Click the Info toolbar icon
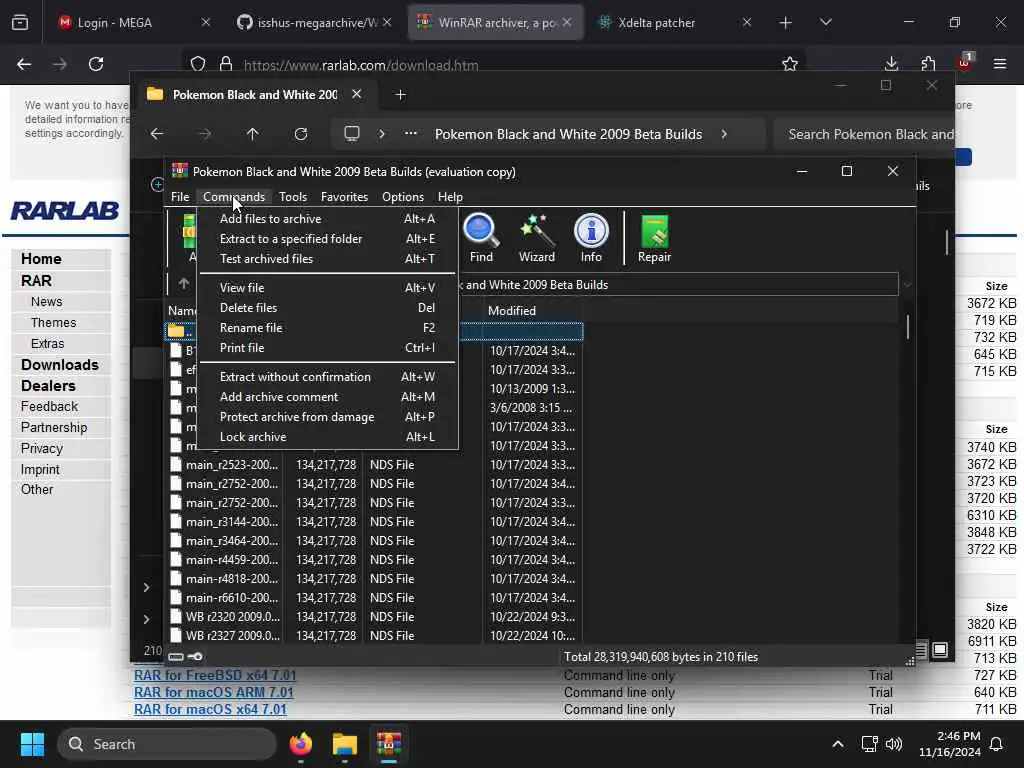 tap(591, 238)
